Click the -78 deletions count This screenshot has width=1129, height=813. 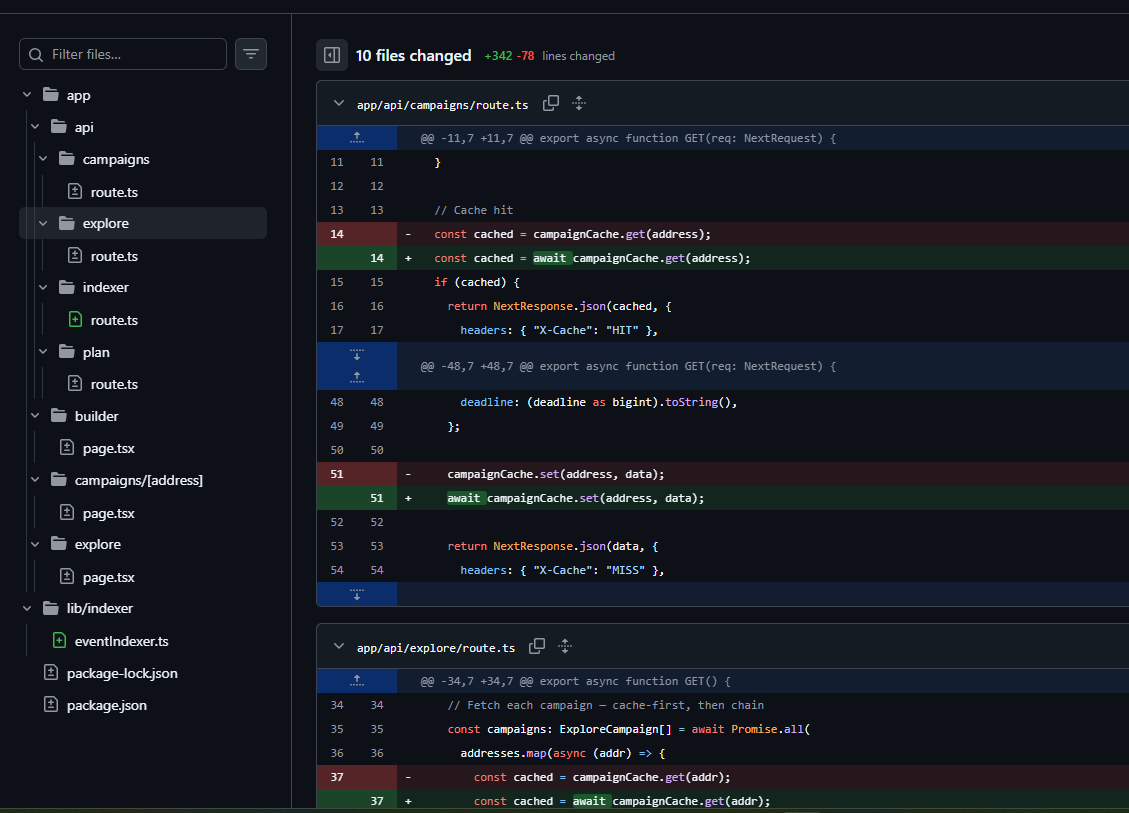point(526,56)
